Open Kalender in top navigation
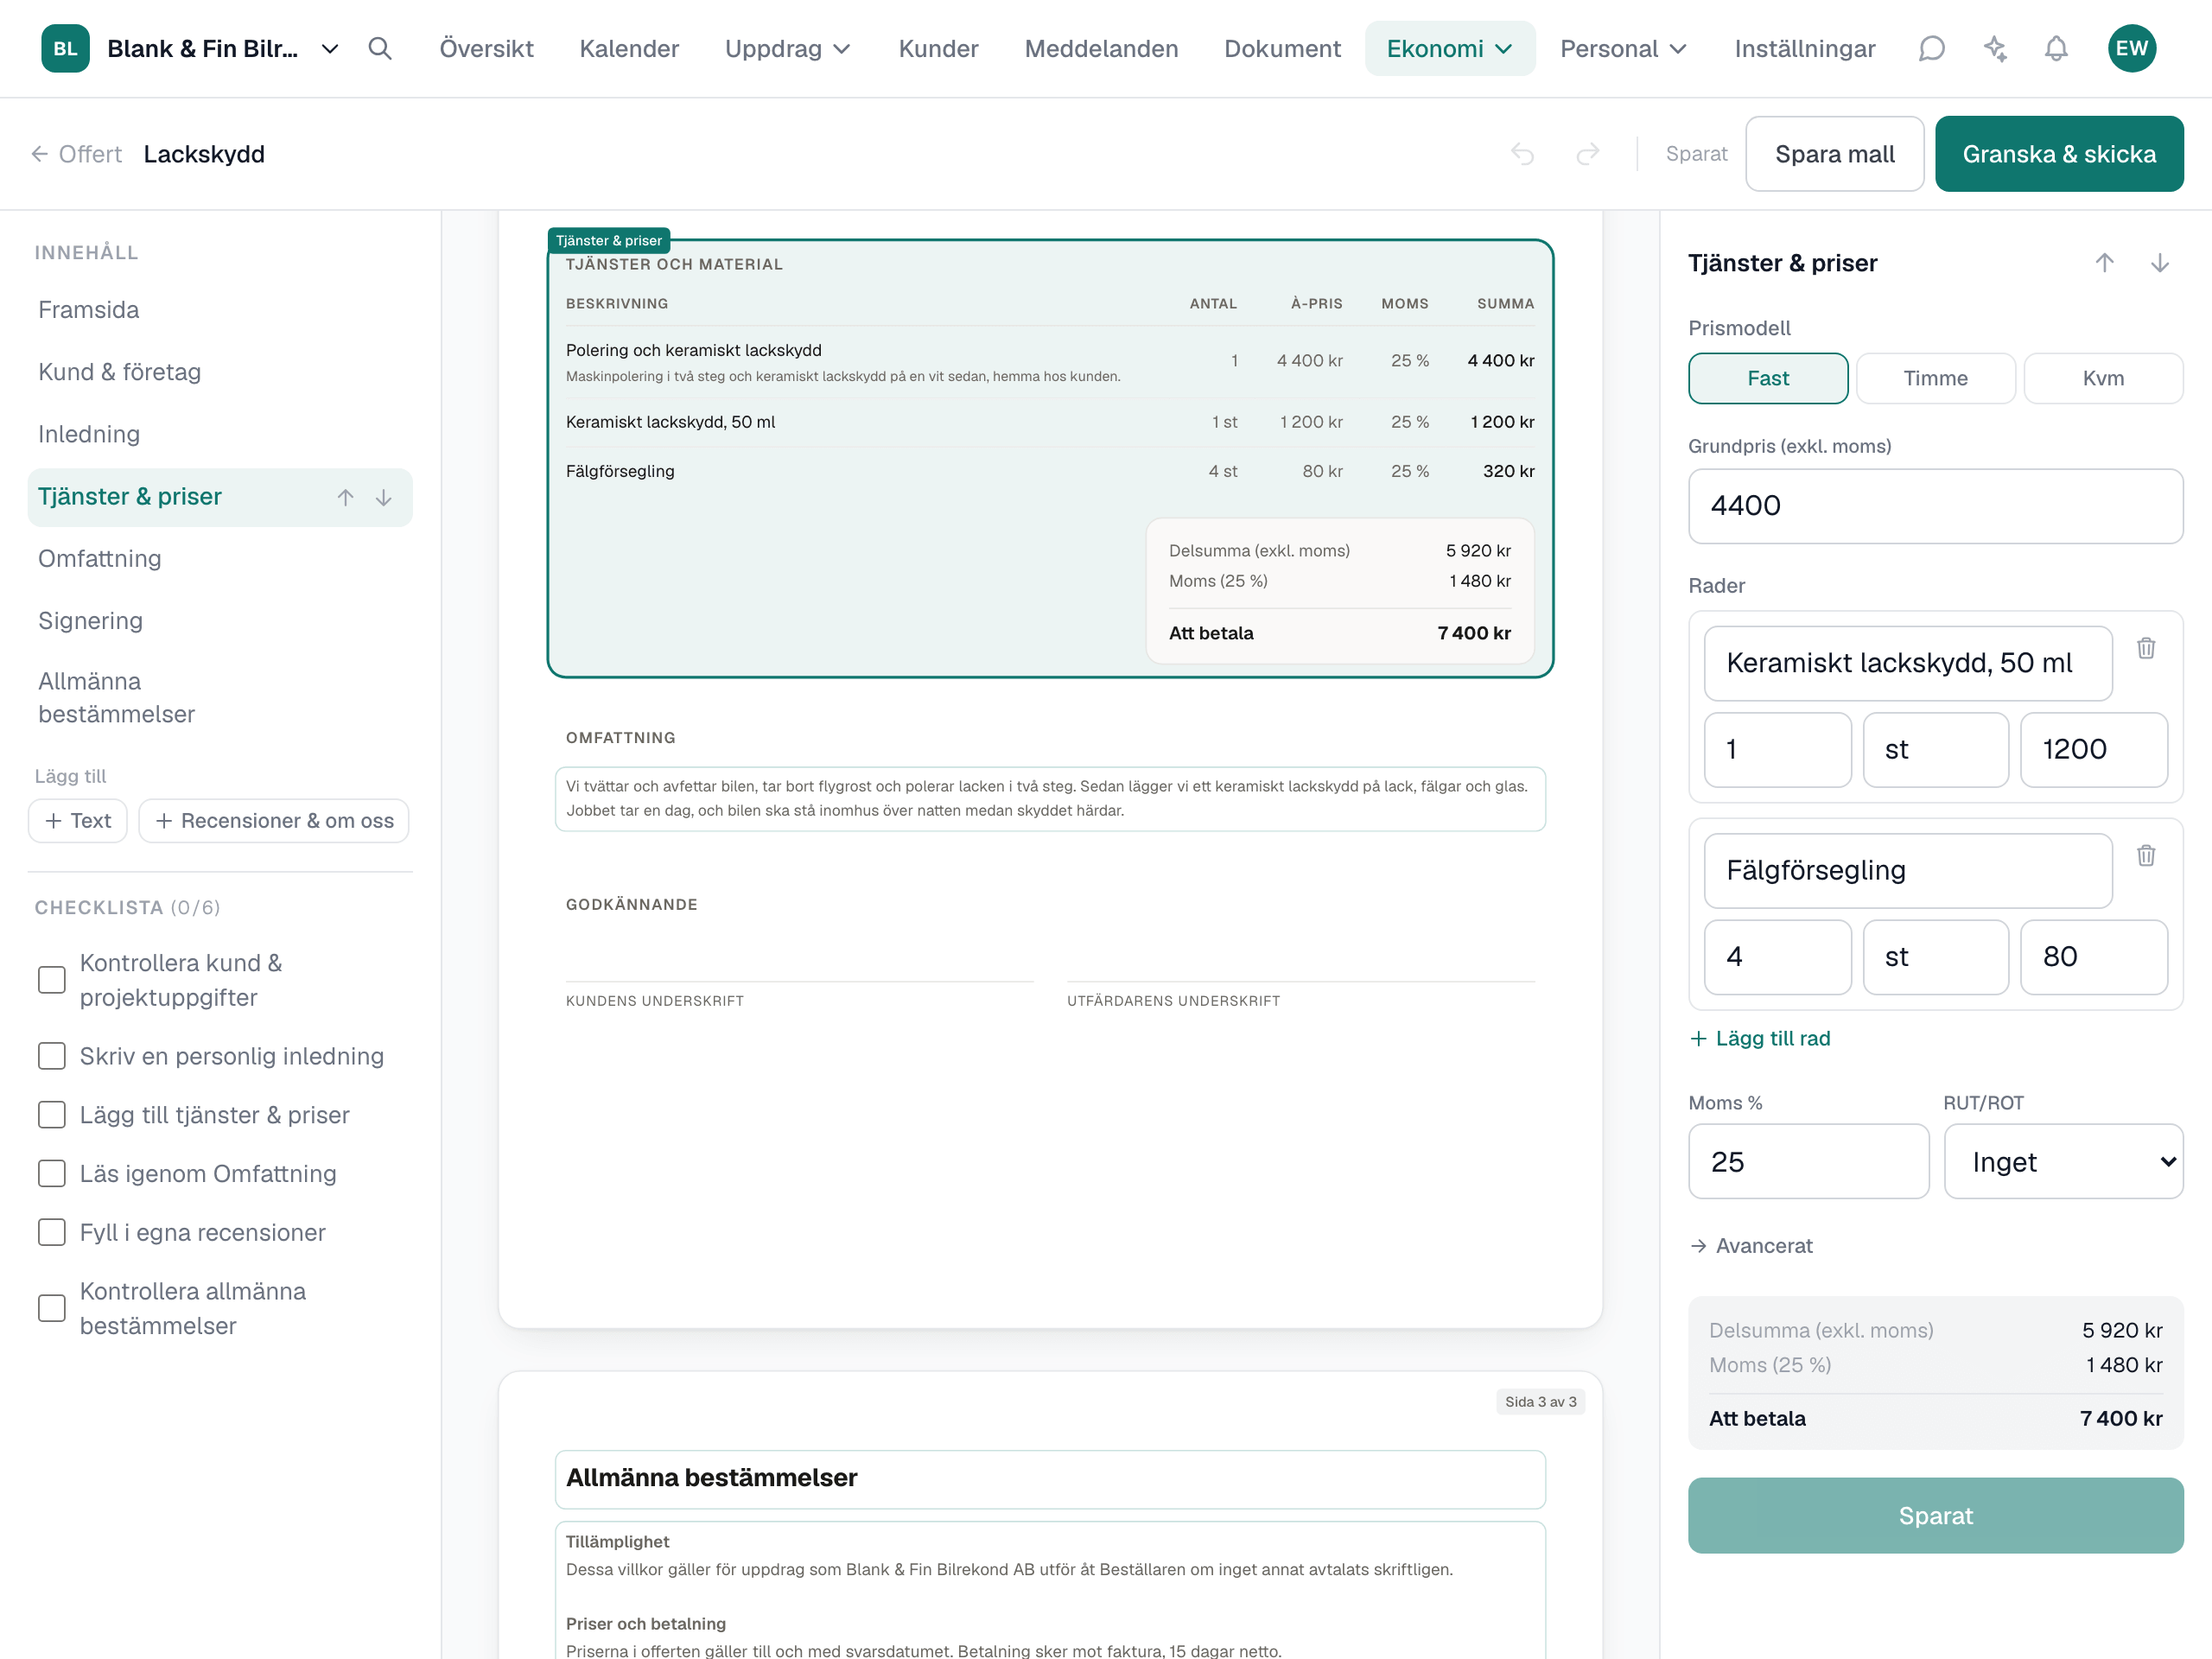 (629, 48)
